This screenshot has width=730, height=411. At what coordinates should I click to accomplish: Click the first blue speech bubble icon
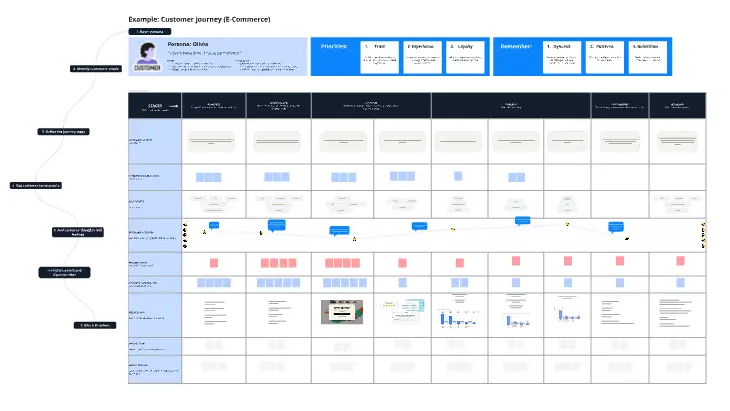(211, 225)
